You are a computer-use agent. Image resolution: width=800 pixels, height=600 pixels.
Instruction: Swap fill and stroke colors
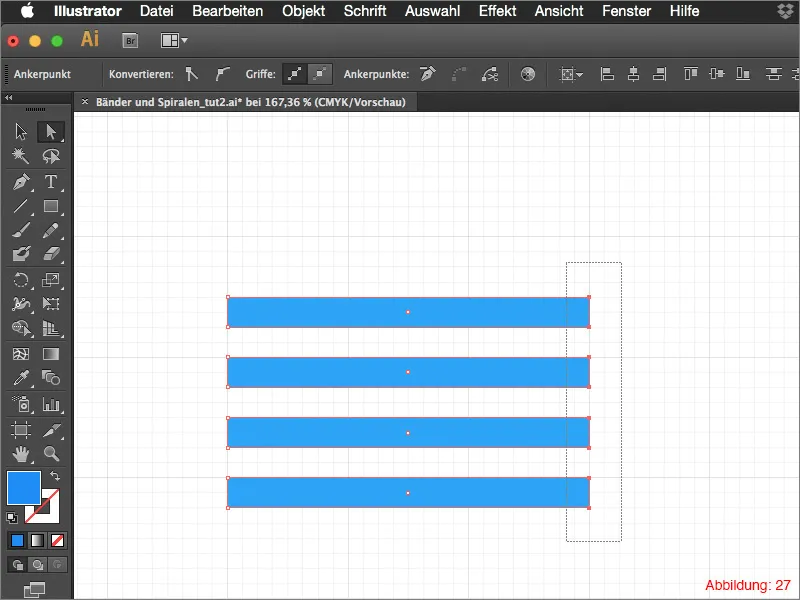[55, 476]
